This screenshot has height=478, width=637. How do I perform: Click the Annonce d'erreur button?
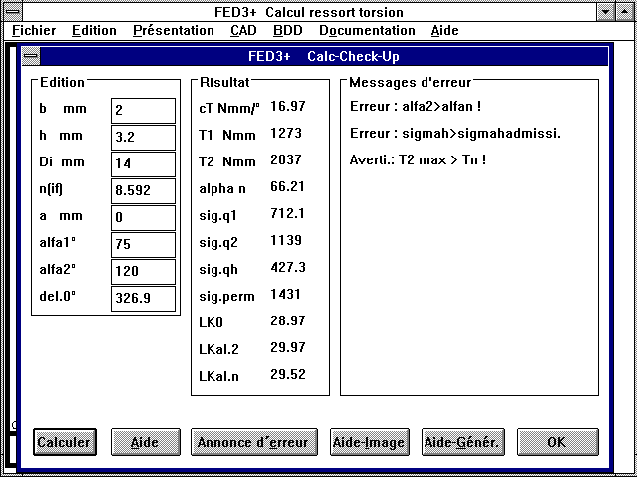[x=254, y=442]
